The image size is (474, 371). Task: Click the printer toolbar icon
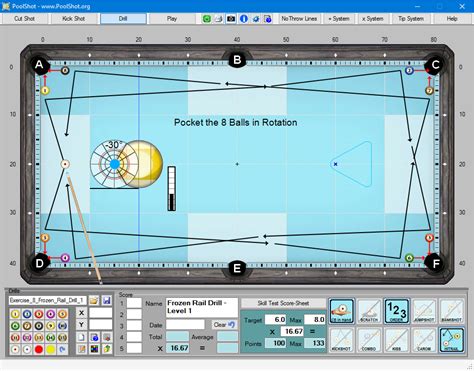click(x=219, y=19)
